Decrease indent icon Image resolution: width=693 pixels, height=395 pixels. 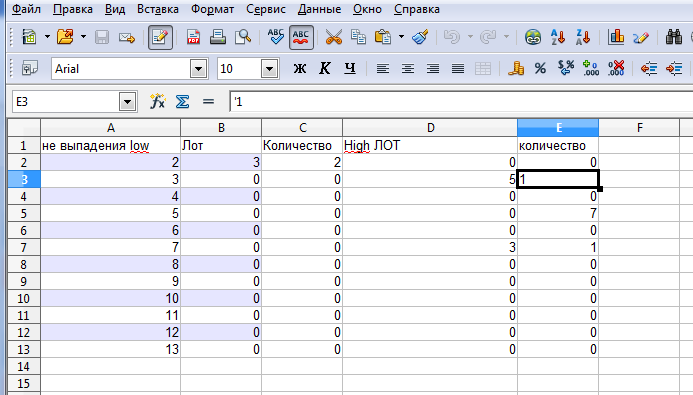pos(649,68)
